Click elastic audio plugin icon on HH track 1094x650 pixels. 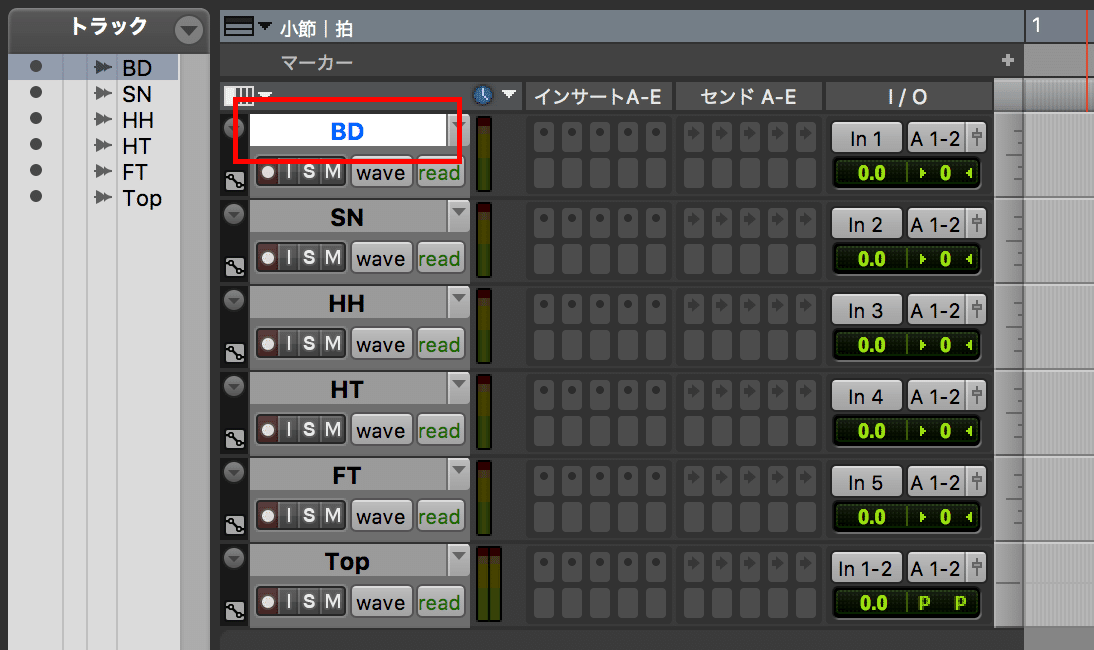234,354
